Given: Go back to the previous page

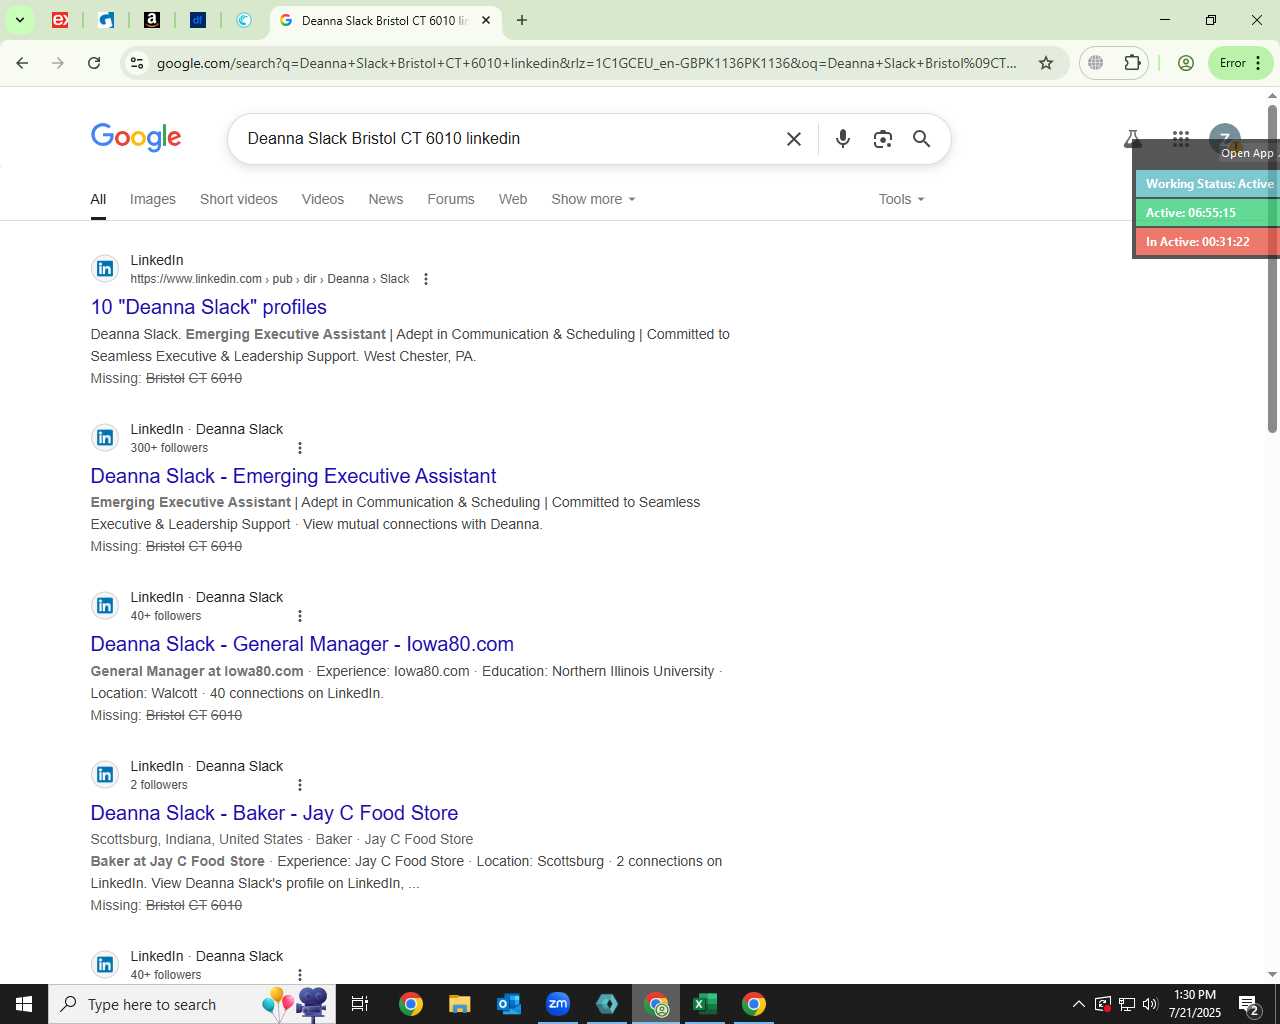Looking at the screenshot, I should click(x=22, y=63).
